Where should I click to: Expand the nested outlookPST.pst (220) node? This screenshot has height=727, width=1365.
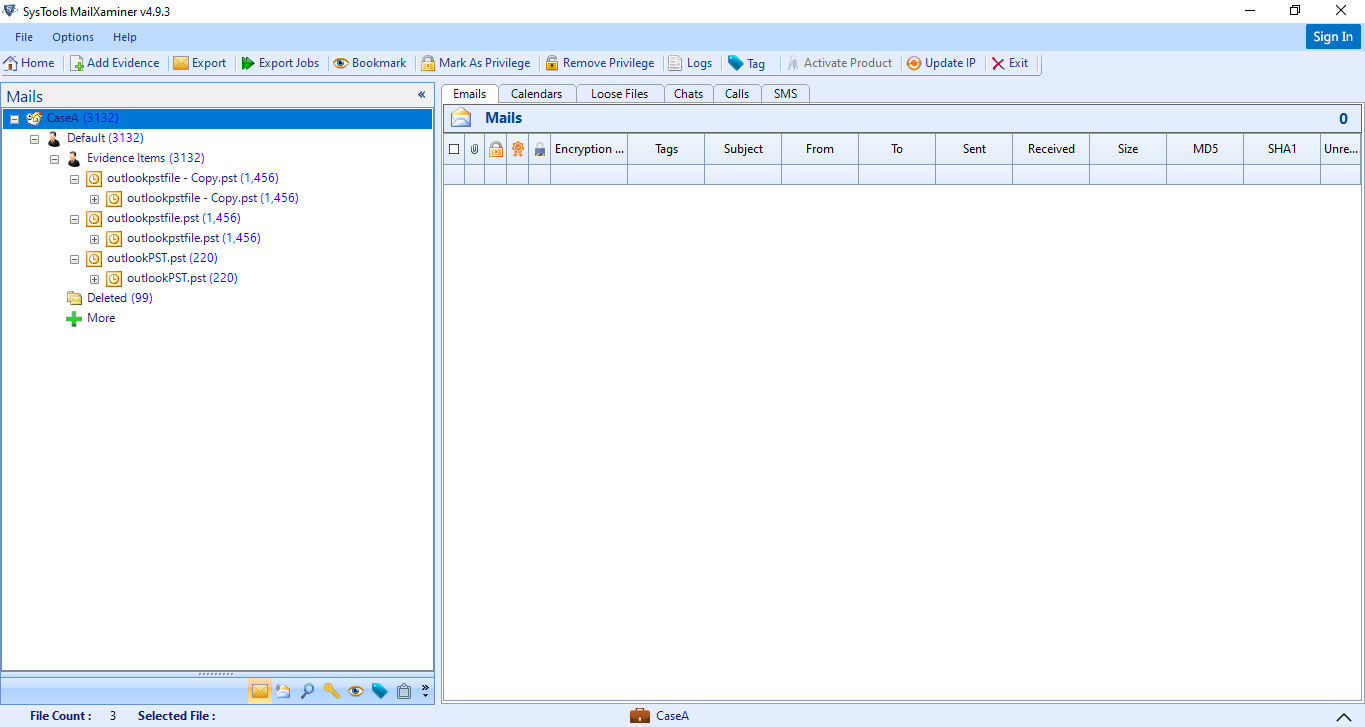pos(94,279)
